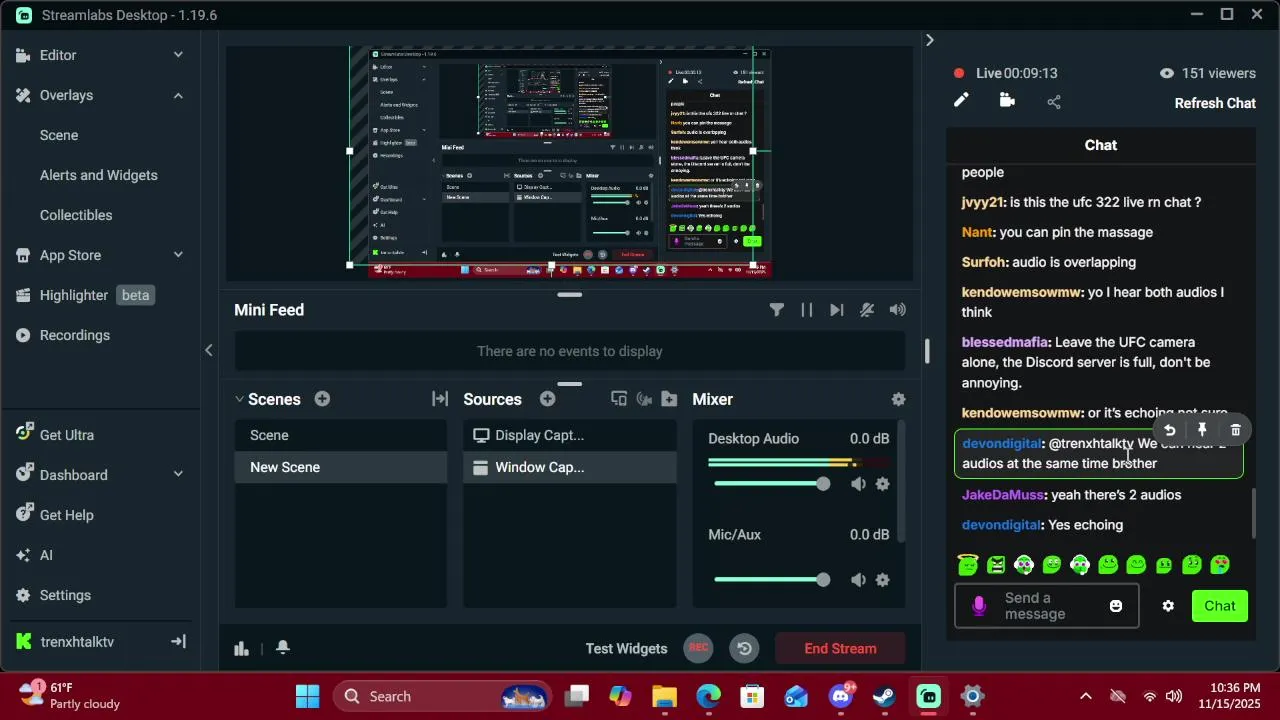Open the performance stats chart icon
Viewport: 1280px width, 720px height.
(x=241, y=648)
